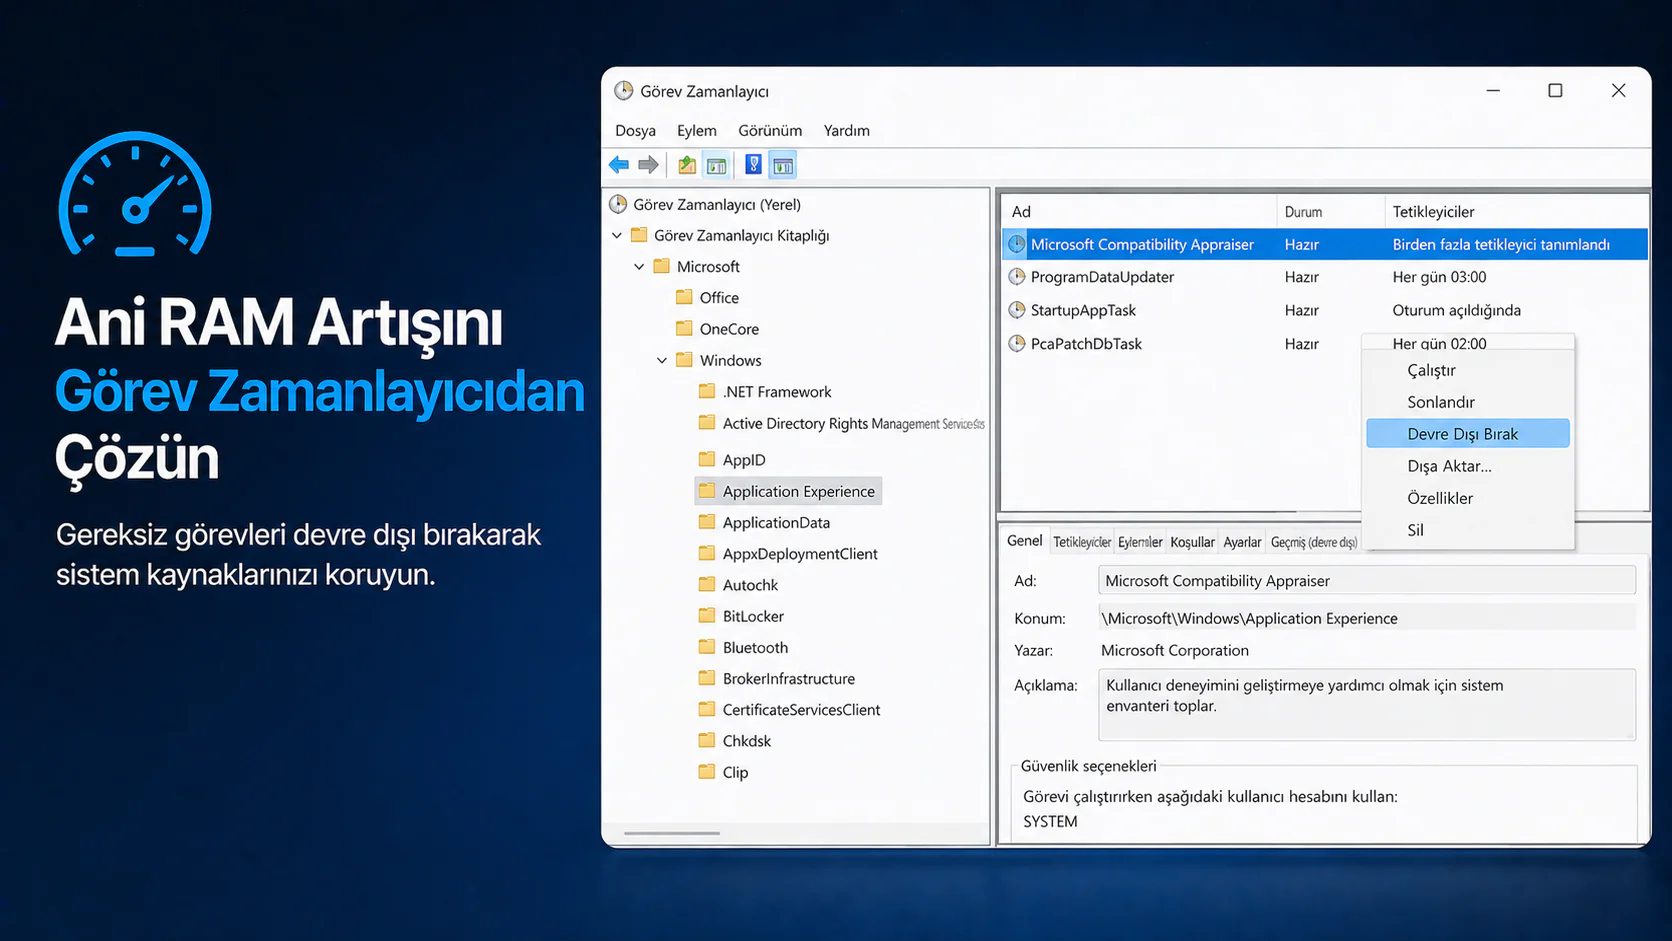This screenshot has height=941, width=1672.
Task: Select the PcaPatchDbTask row name
Action: click(x=1086, y=343)
